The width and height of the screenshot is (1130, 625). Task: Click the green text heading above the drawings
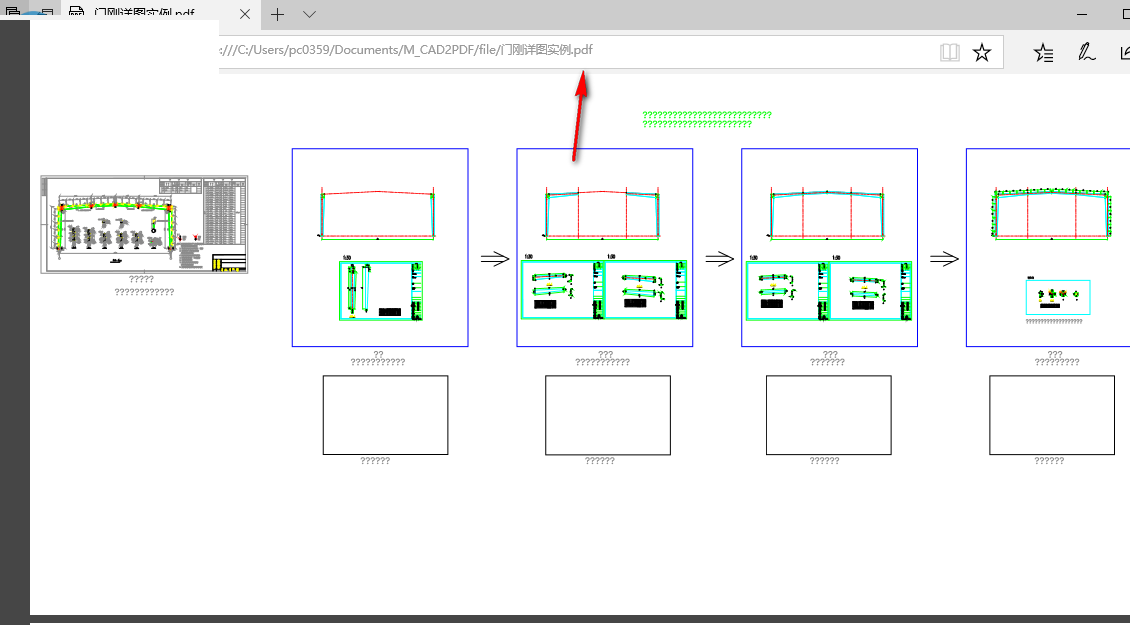click(705, 118)
